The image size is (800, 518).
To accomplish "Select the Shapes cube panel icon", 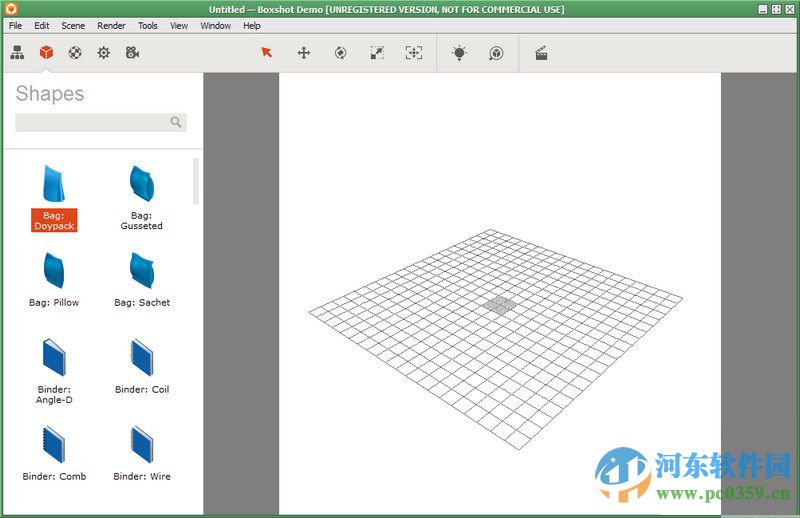I will pyautogui.click(x=46, y=53).
